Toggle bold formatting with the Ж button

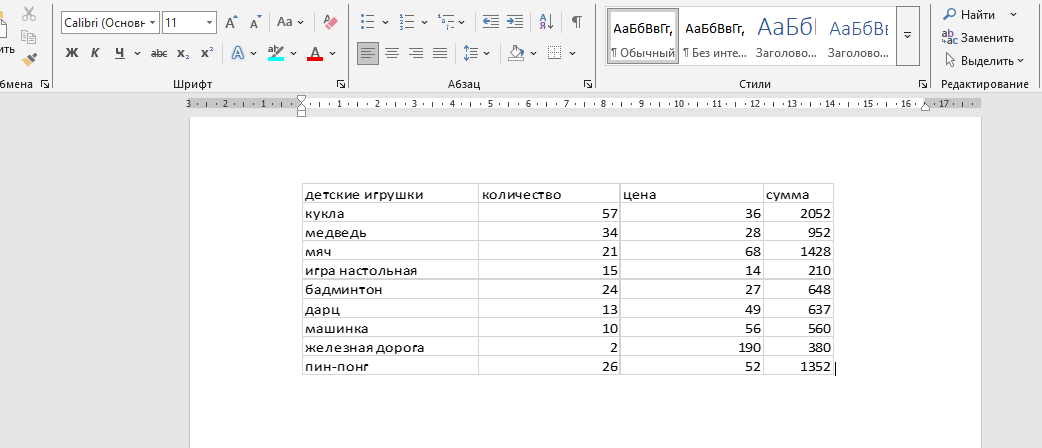pos(72,53)
